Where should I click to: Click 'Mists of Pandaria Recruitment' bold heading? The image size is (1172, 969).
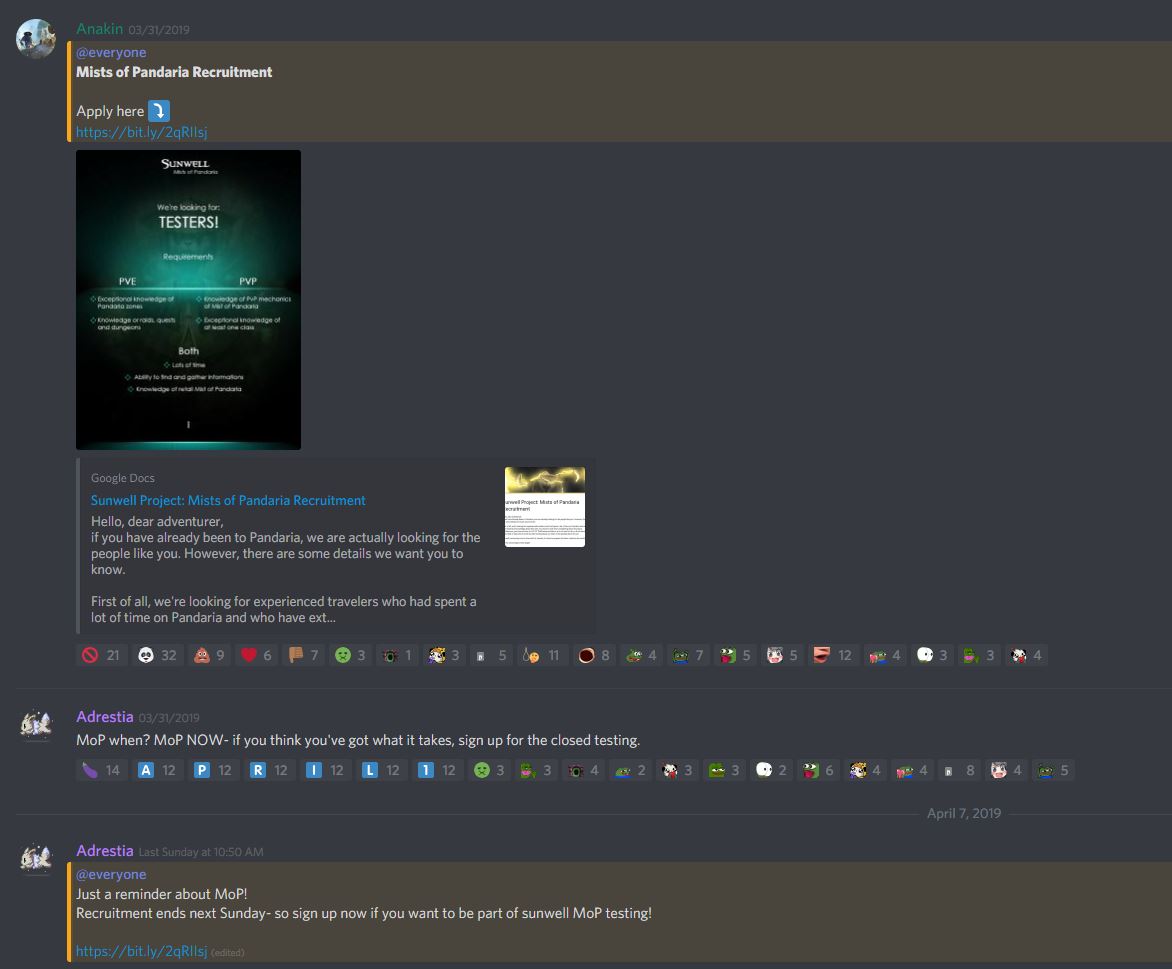(x=174, y=72)
